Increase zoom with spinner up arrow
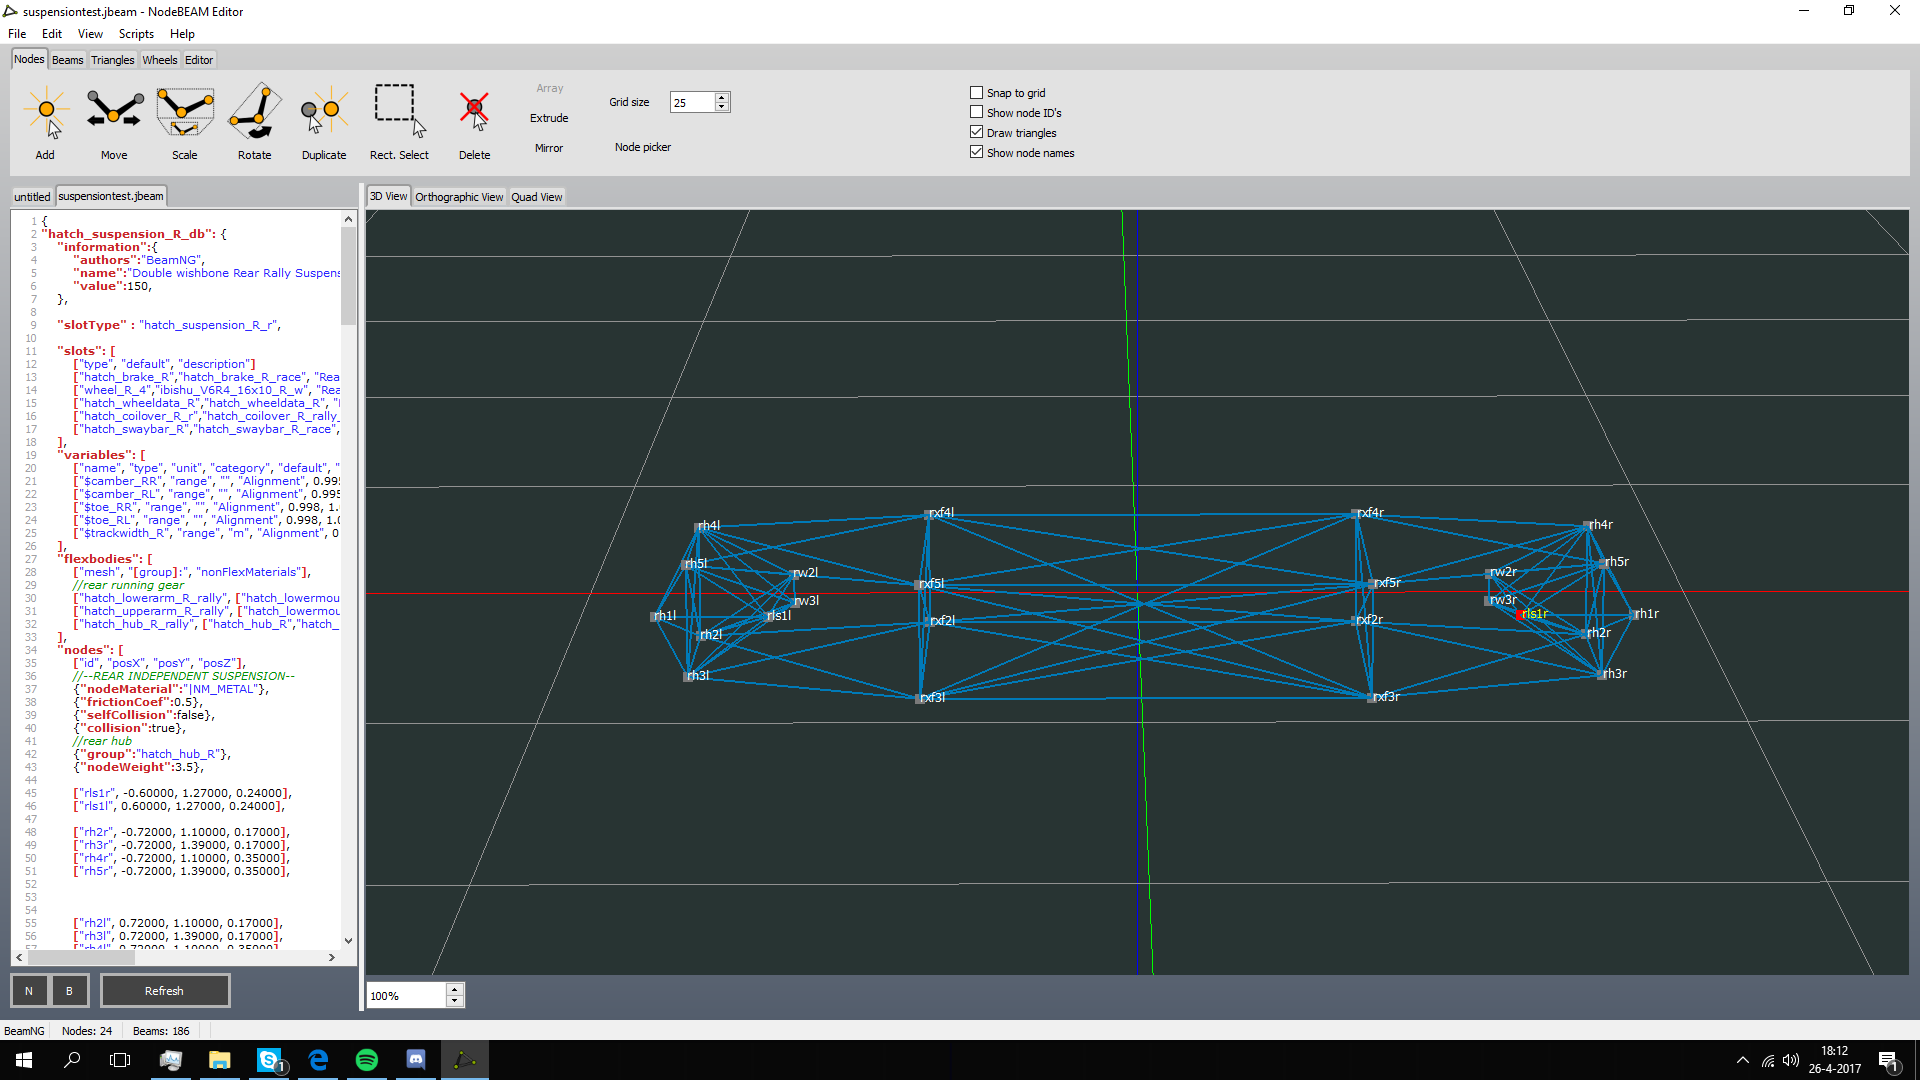This screenshot has width=1920, height=1080. pos(455,989)
